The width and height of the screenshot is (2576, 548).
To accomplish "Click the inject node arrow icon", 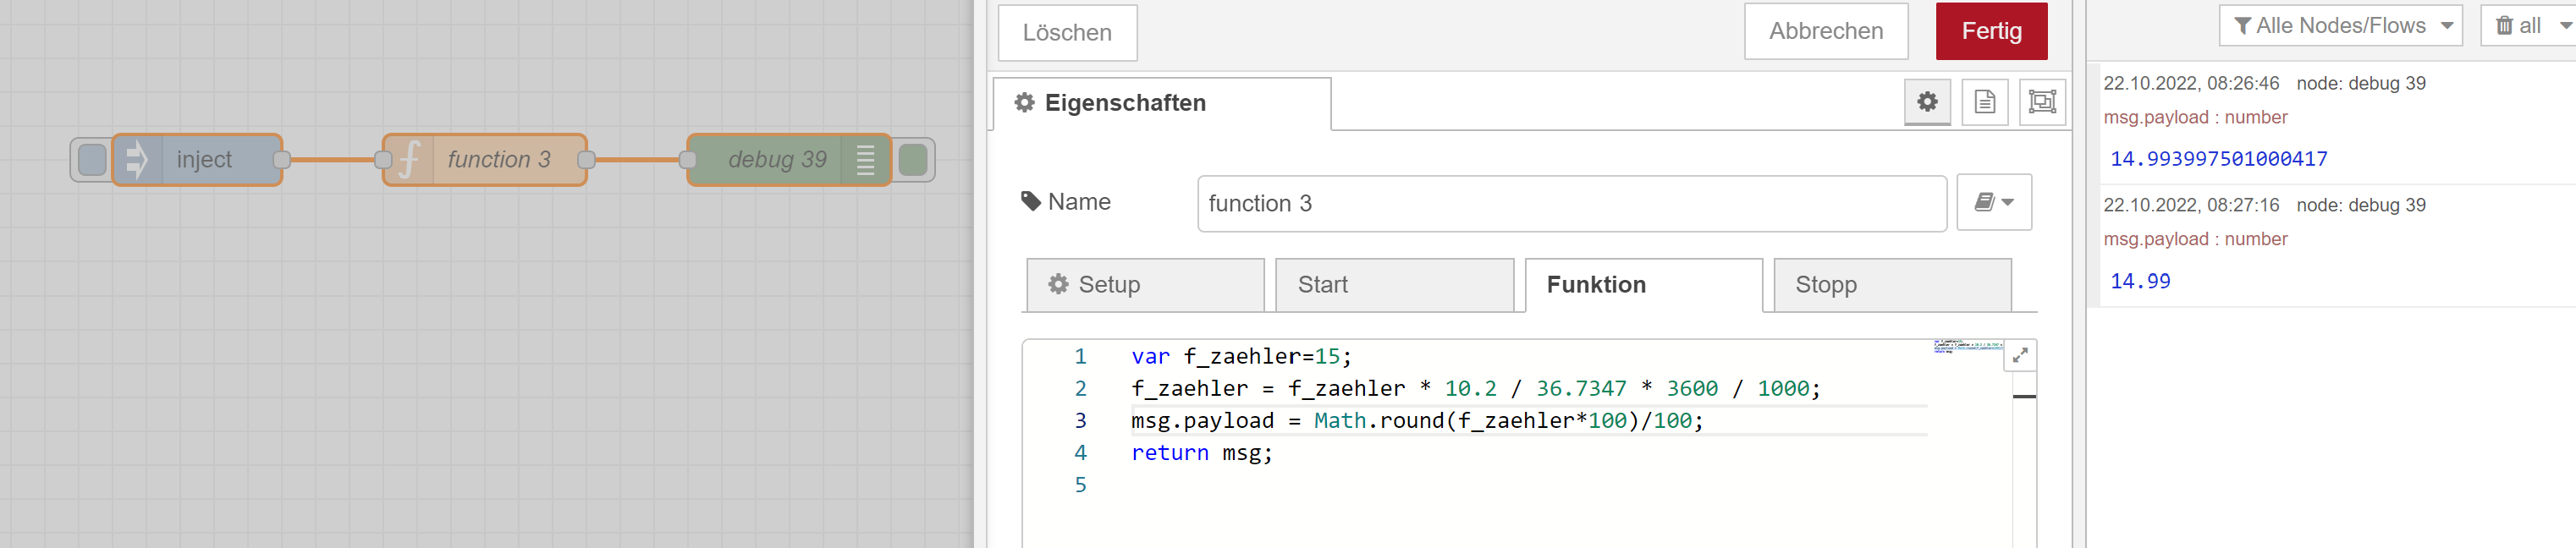I will click(137, 160).
